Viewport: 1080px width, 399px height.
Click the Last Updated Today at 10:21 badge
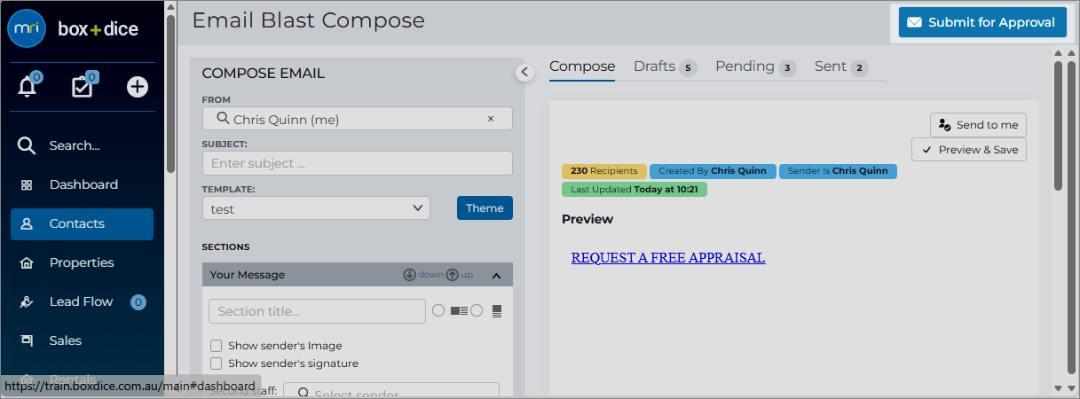[634, 189]
